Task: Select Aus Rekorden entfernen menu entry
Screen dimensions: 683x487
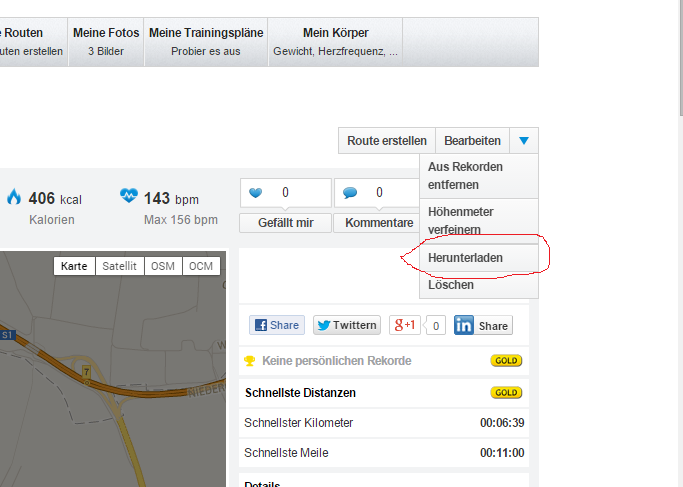Action: point(479,176)
